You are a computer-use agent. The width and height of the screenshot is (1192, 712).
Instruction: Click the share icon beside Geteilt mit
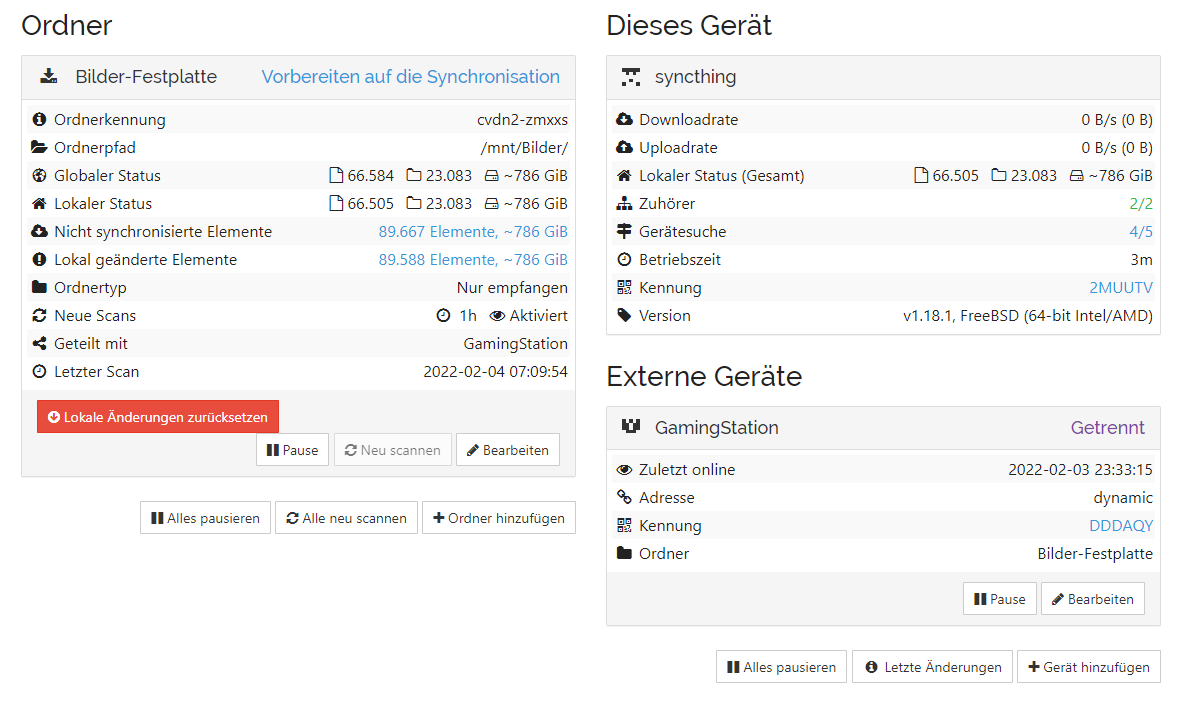[x=40, y=344]
